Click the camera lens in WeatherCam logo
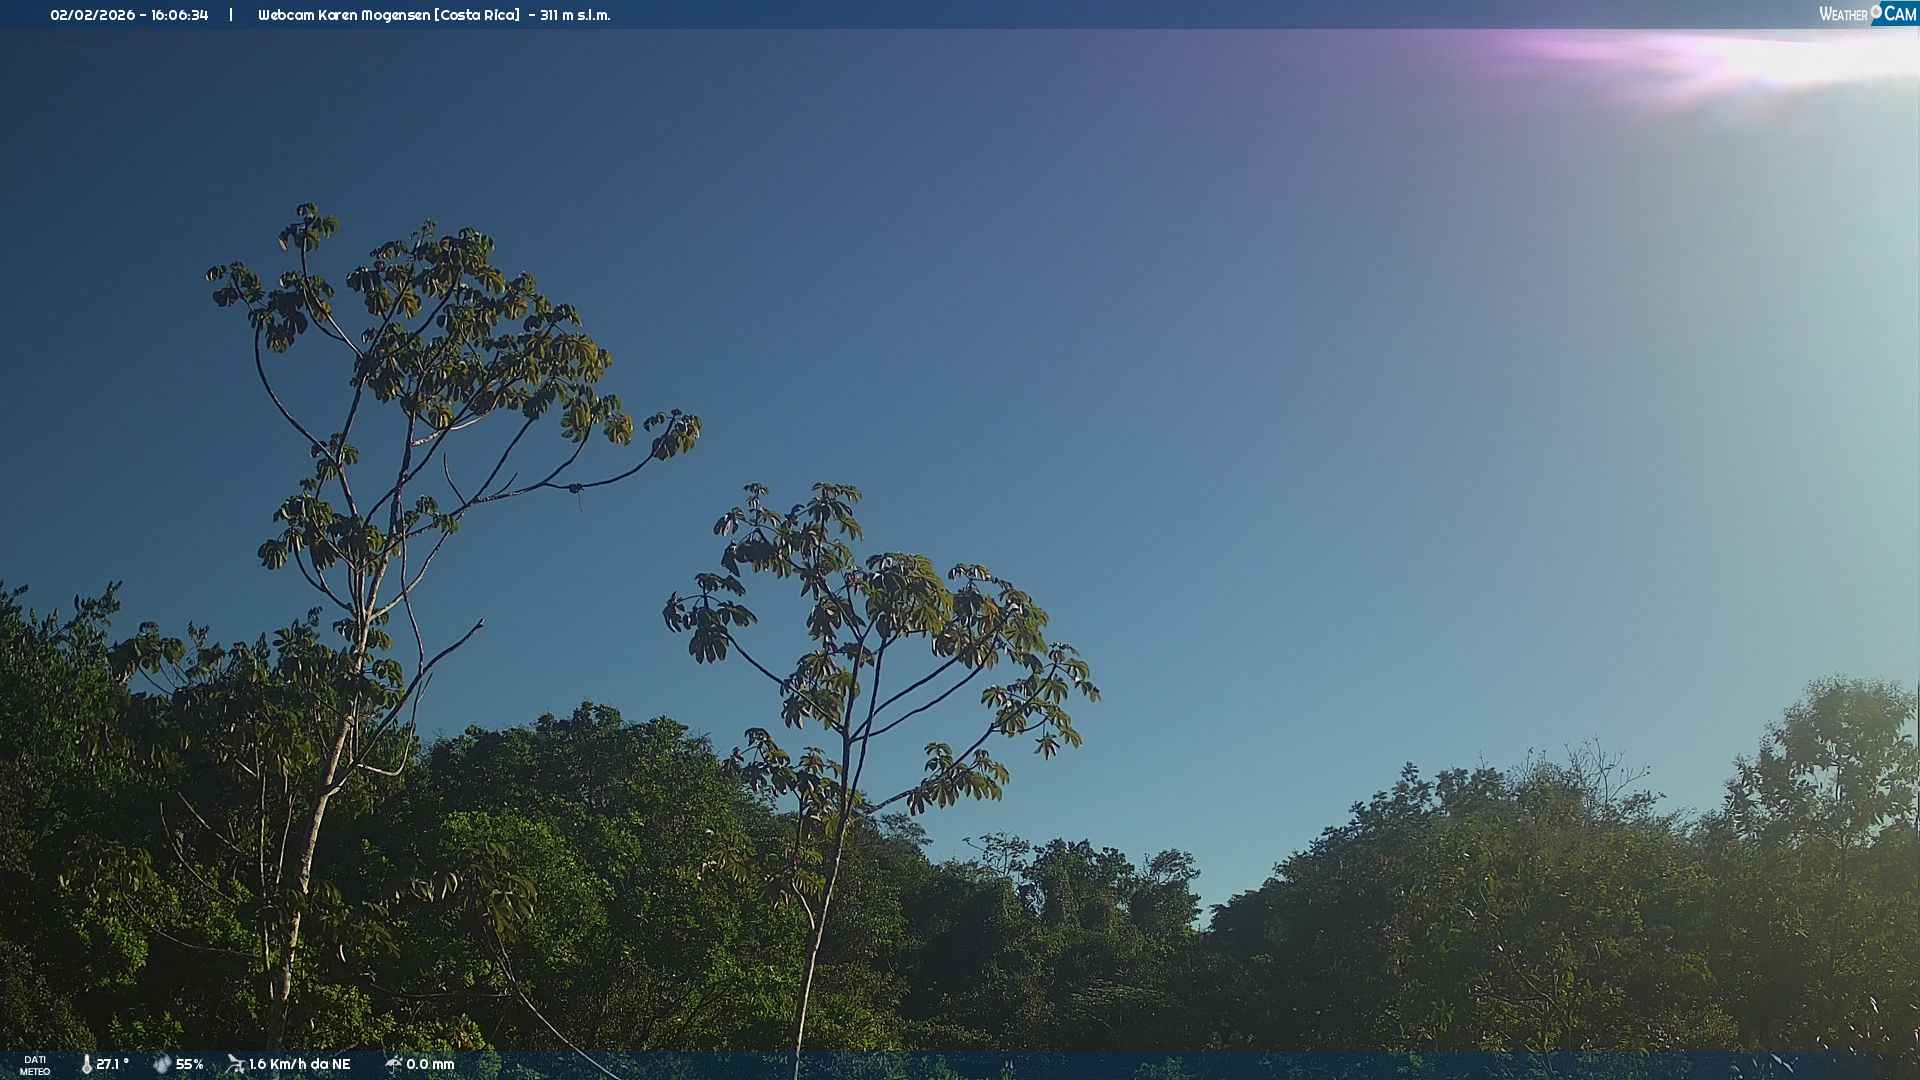The width and height of the screenshot is (1920, 1080). [x=1876, y=12]
